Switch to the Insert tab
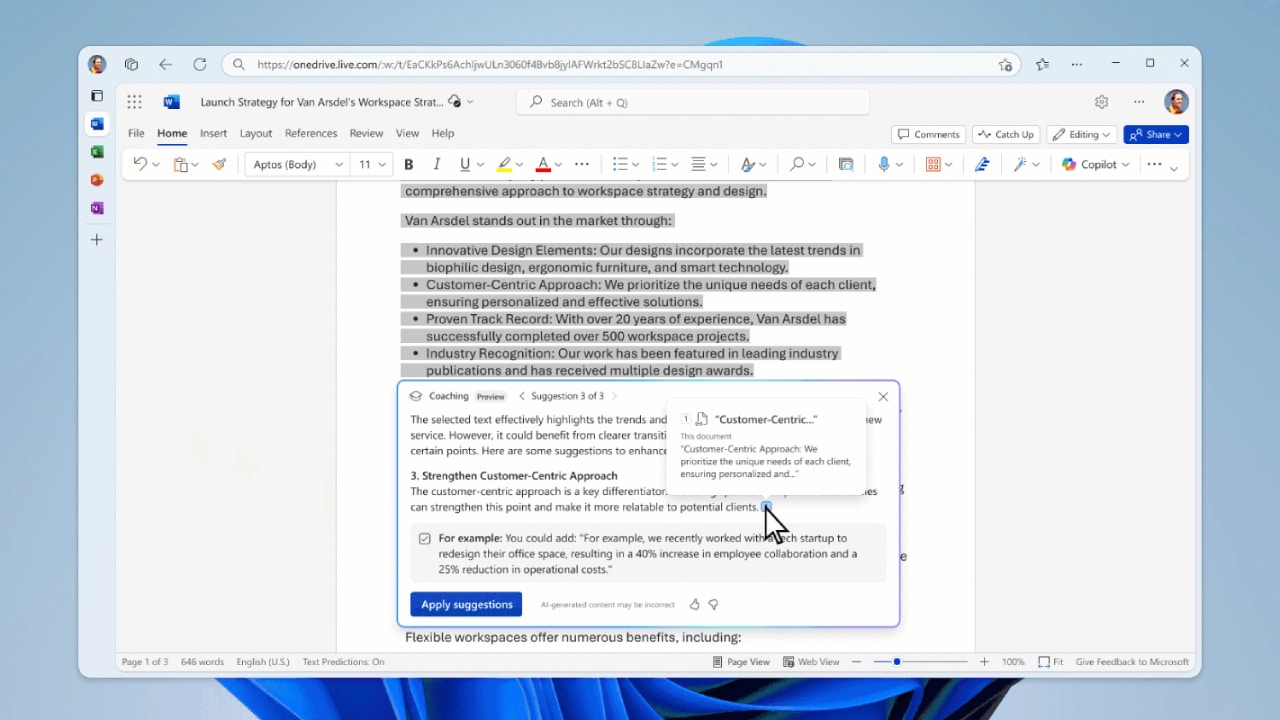The height and width of the screenshot is (720, 1280). 213,133
